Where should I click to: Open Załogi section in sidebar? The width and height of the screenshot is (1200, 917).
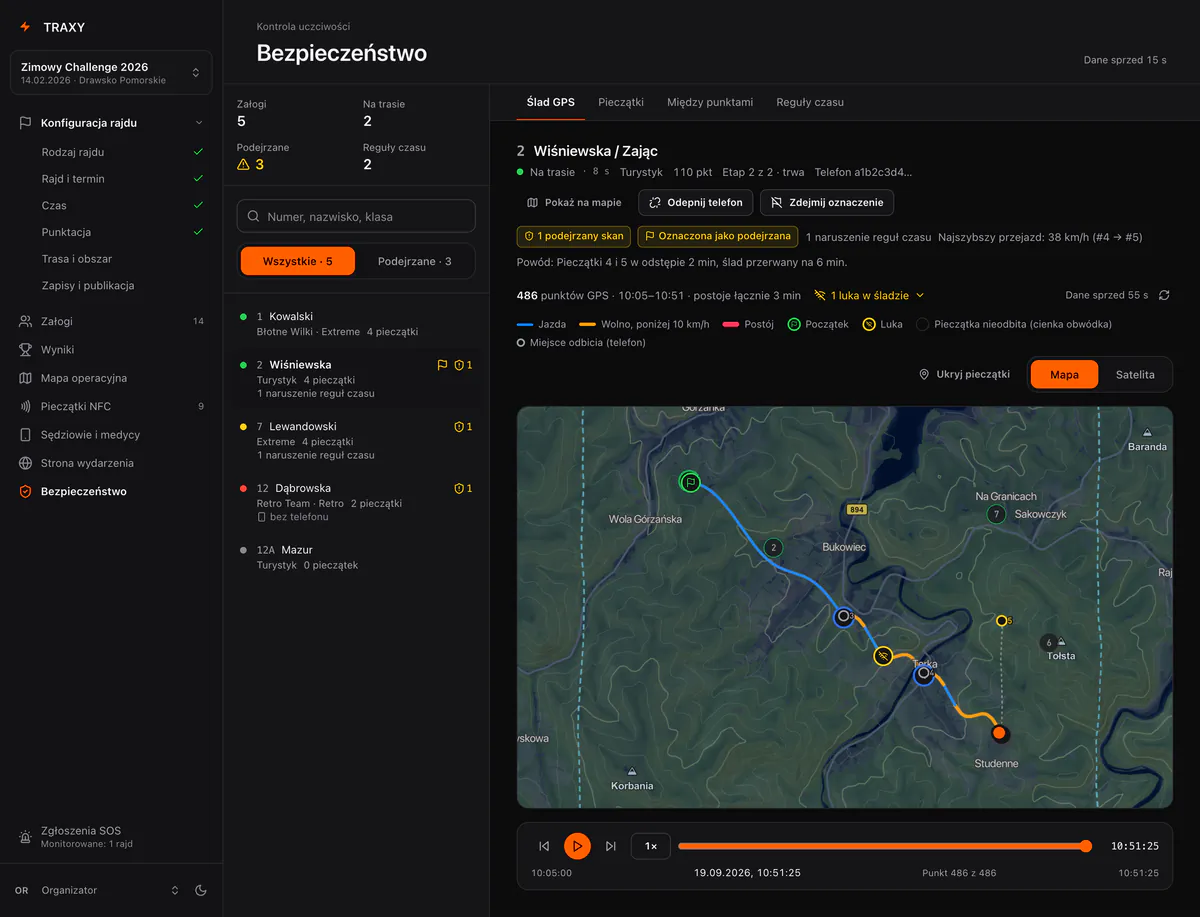(111, 321)
